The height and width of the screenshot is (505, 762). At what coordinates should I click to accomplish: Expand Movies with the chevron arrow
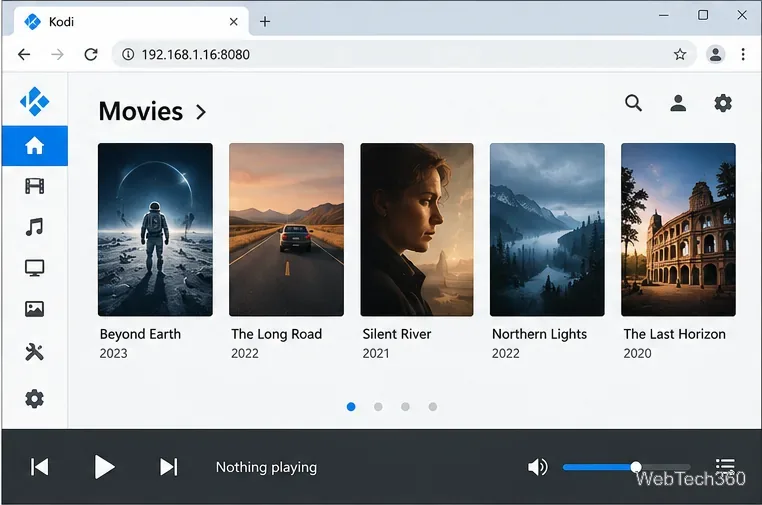[201, 112]
